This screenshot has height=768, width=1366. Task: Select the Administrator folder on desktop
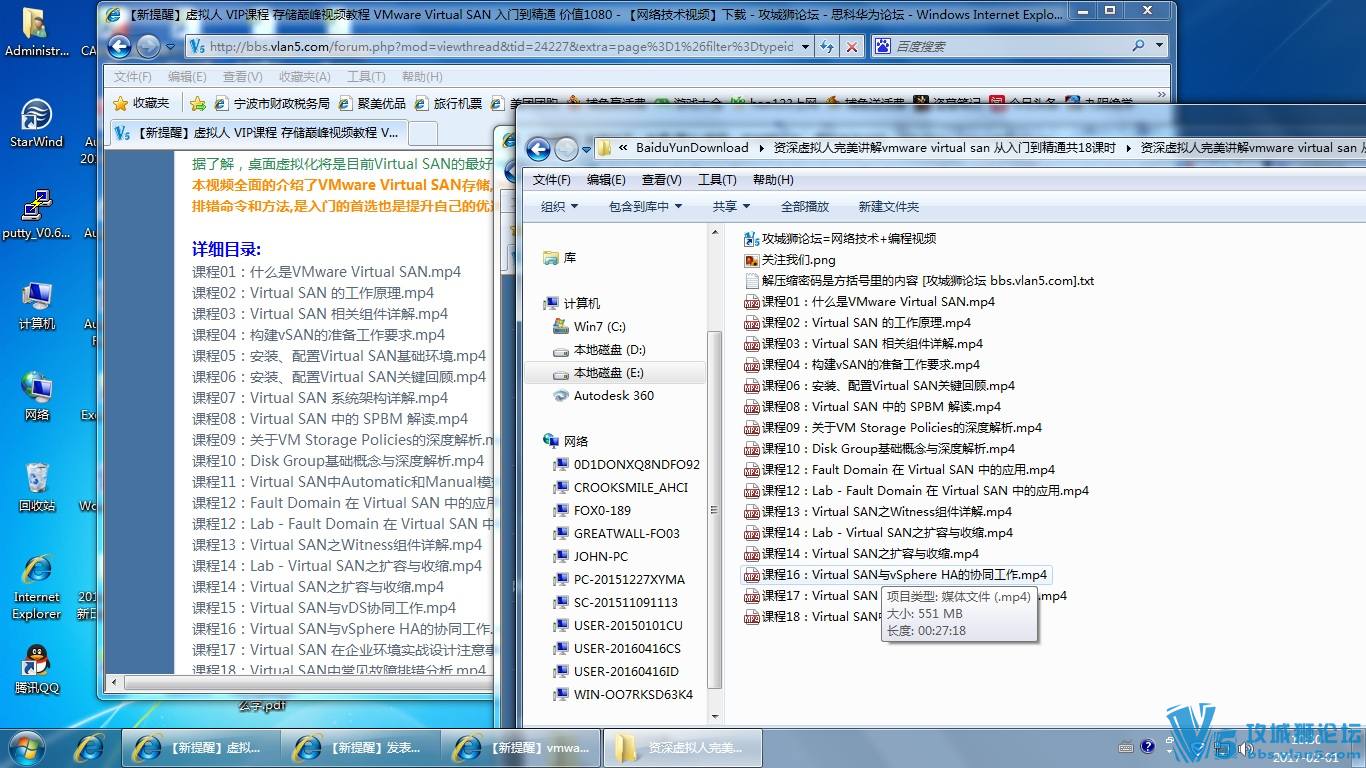36,33
